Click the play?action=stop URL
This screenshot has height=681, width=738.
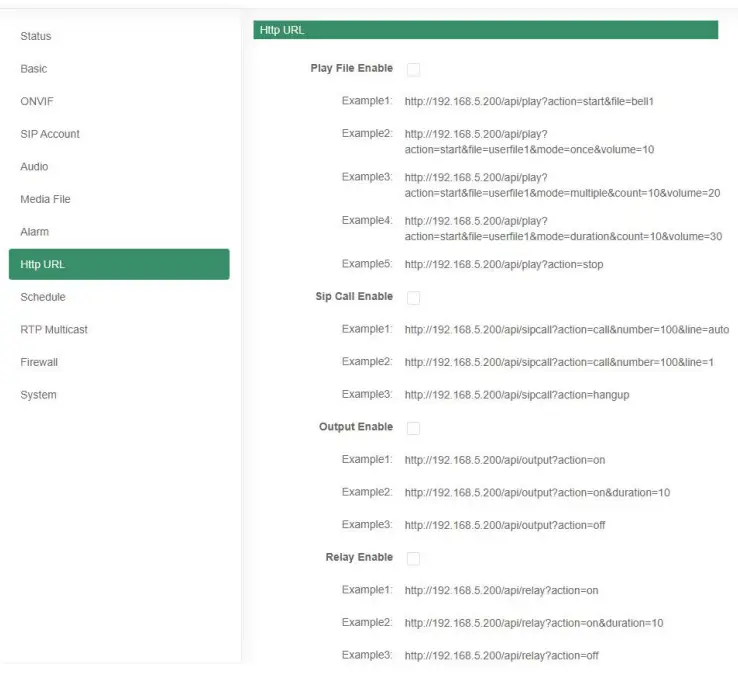click(x=504, y=264)
